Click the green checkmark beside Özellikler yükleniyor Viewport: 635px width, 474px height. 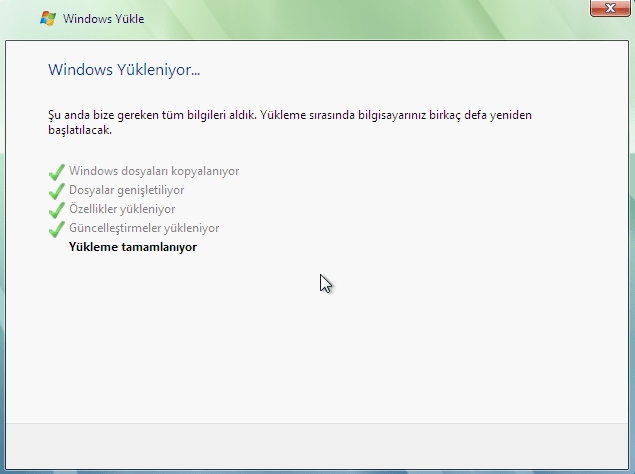point(57,210)
